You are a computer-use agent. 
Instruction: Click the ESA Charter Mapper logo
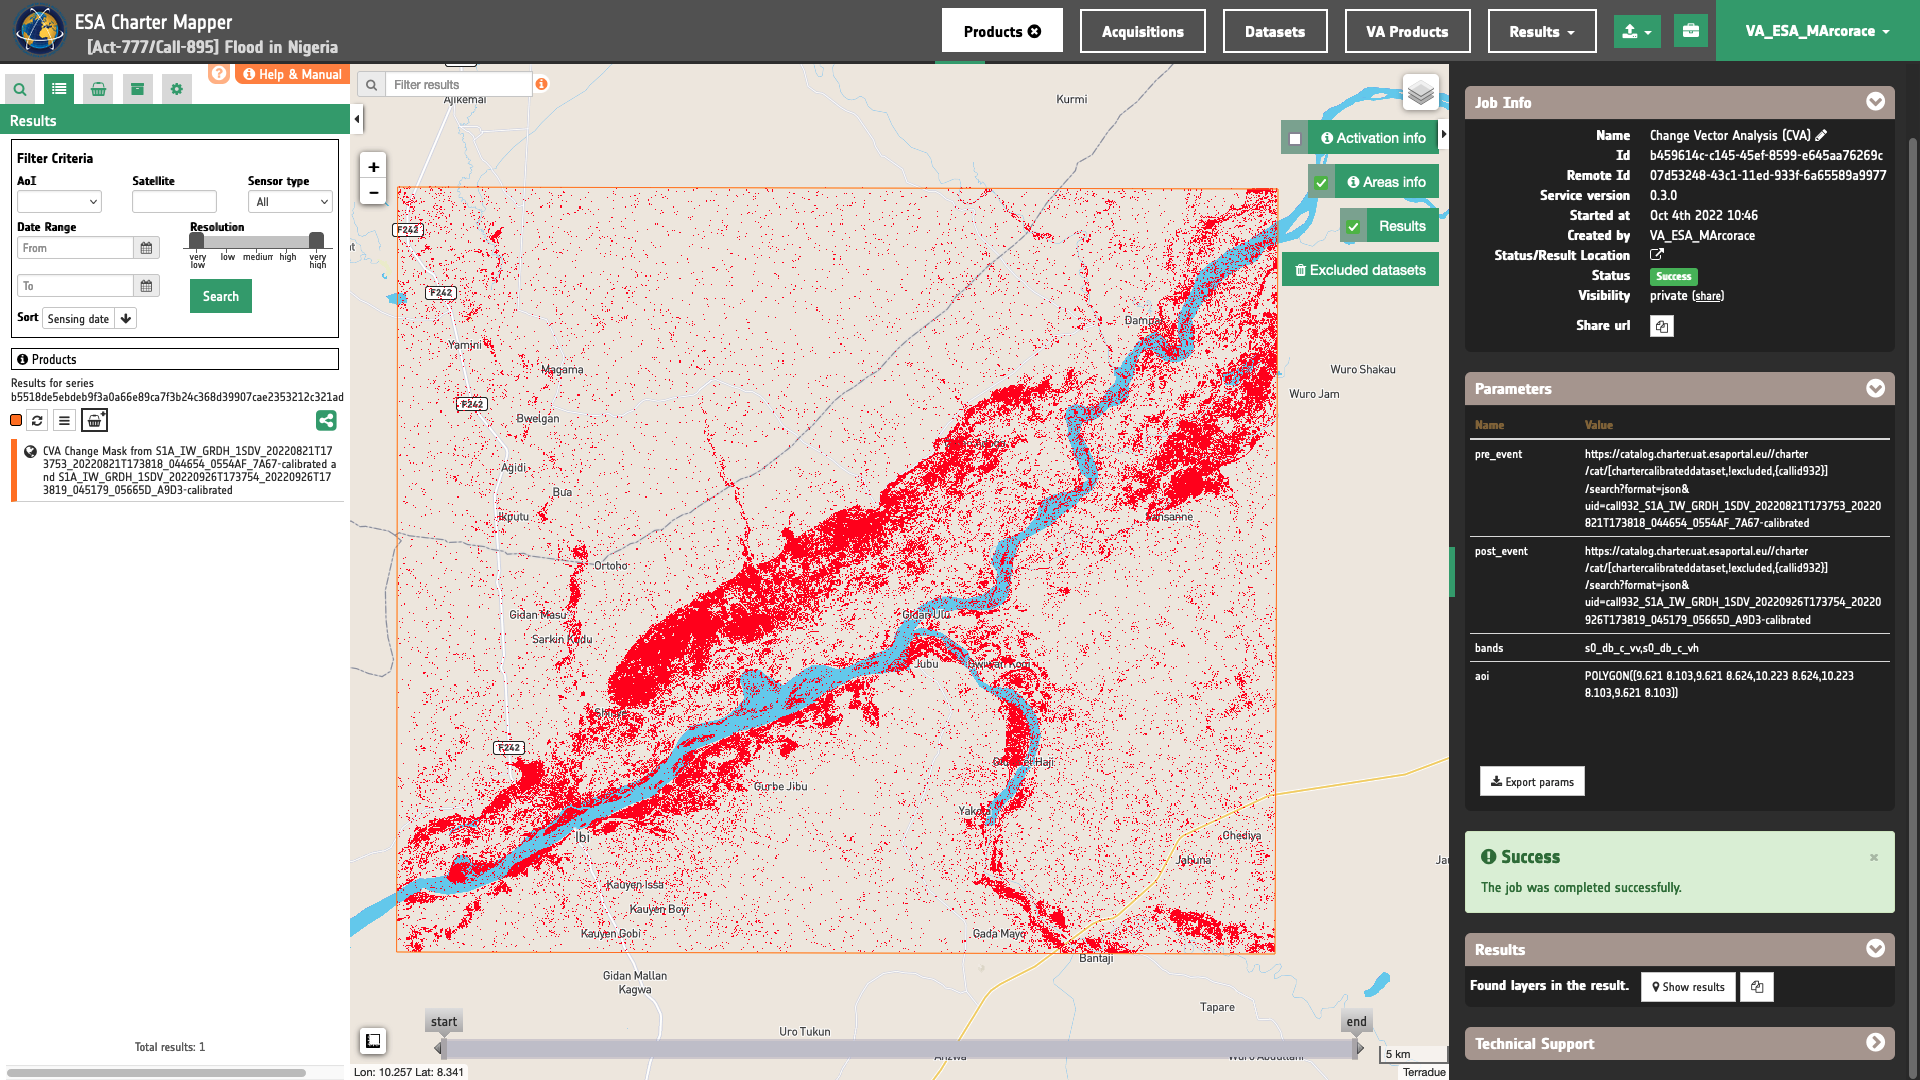point(39,31)
